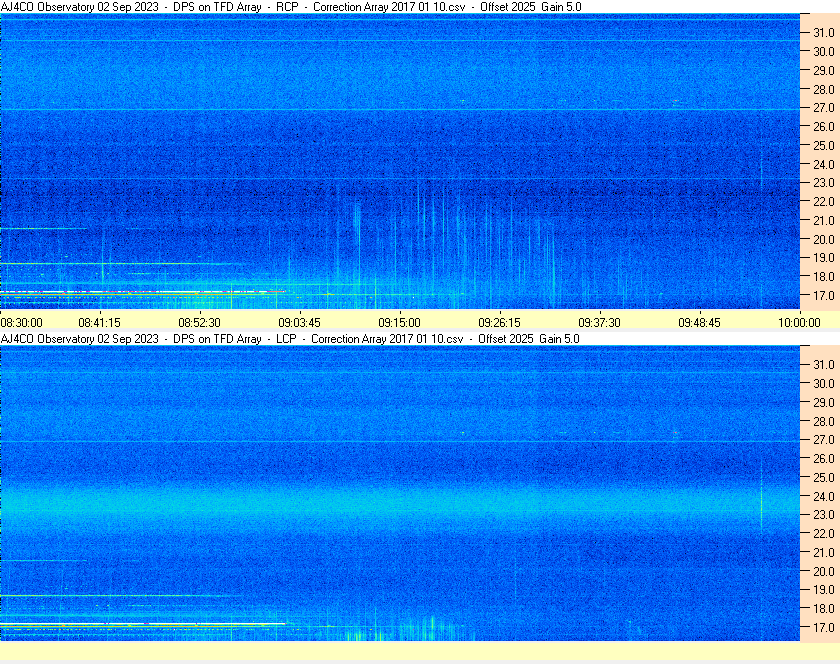Viewport: 840px width, 664px height.
Task: Pick the 18.0 frequency label in LCP panel
Action: coord(824,608)
